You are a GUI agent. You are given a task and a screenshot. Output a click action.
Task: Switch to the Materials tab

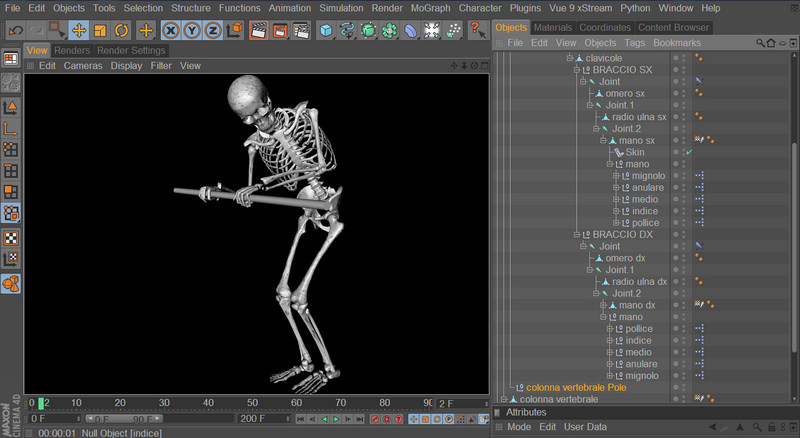point(553,27)
